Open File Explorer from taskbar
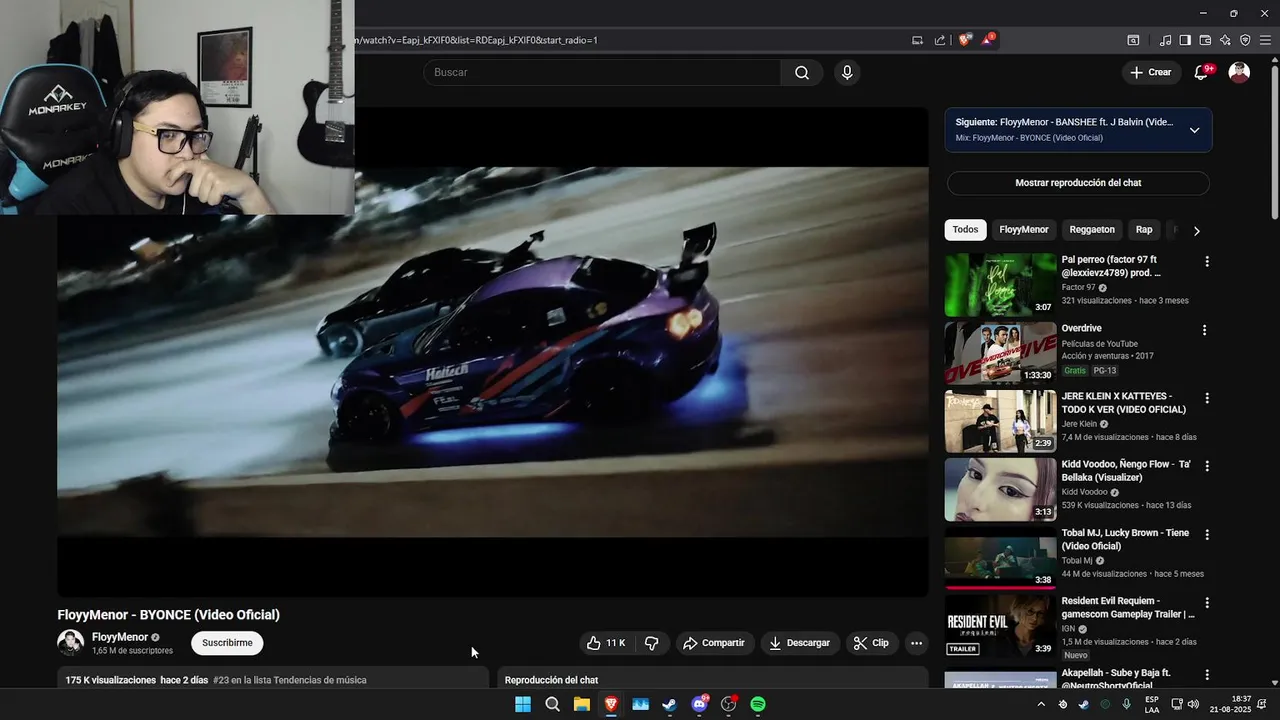This screenshot has height=720, width=1280. pos(581,704)
